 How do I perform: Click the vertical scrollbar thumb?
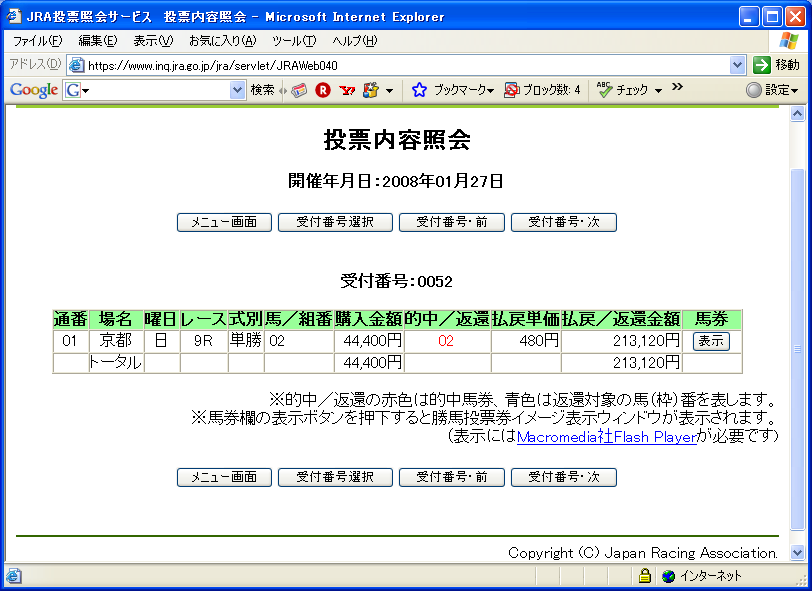798,350
